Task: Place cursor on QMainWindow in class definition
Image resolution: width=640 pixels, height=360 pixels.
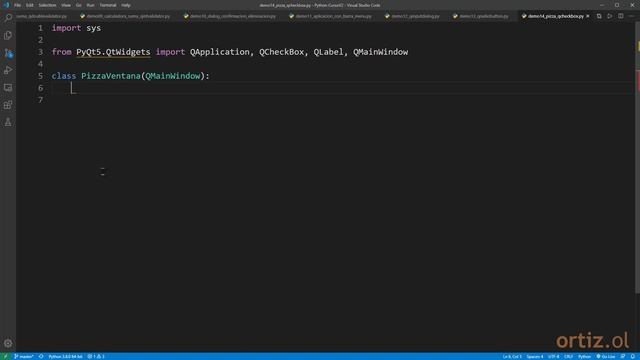Action: tap(173, 76)
